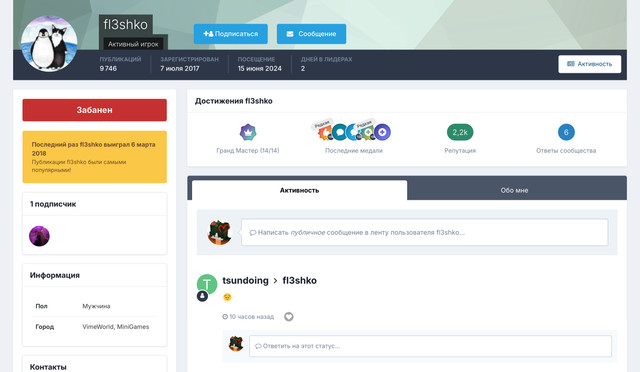
Task: Click the Информация section heading
Action: click(x=55, y=275)
